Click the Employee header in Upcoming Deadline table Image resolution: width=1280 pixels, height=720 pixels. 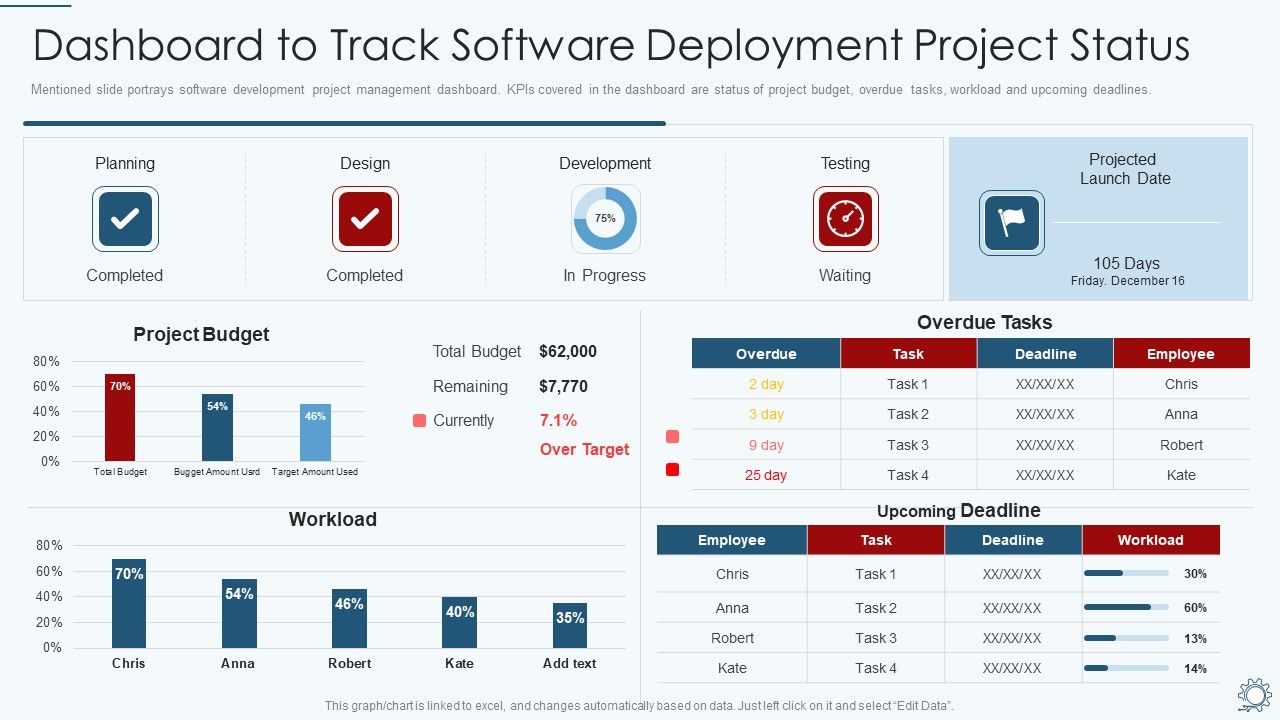(x=732, y=540)
